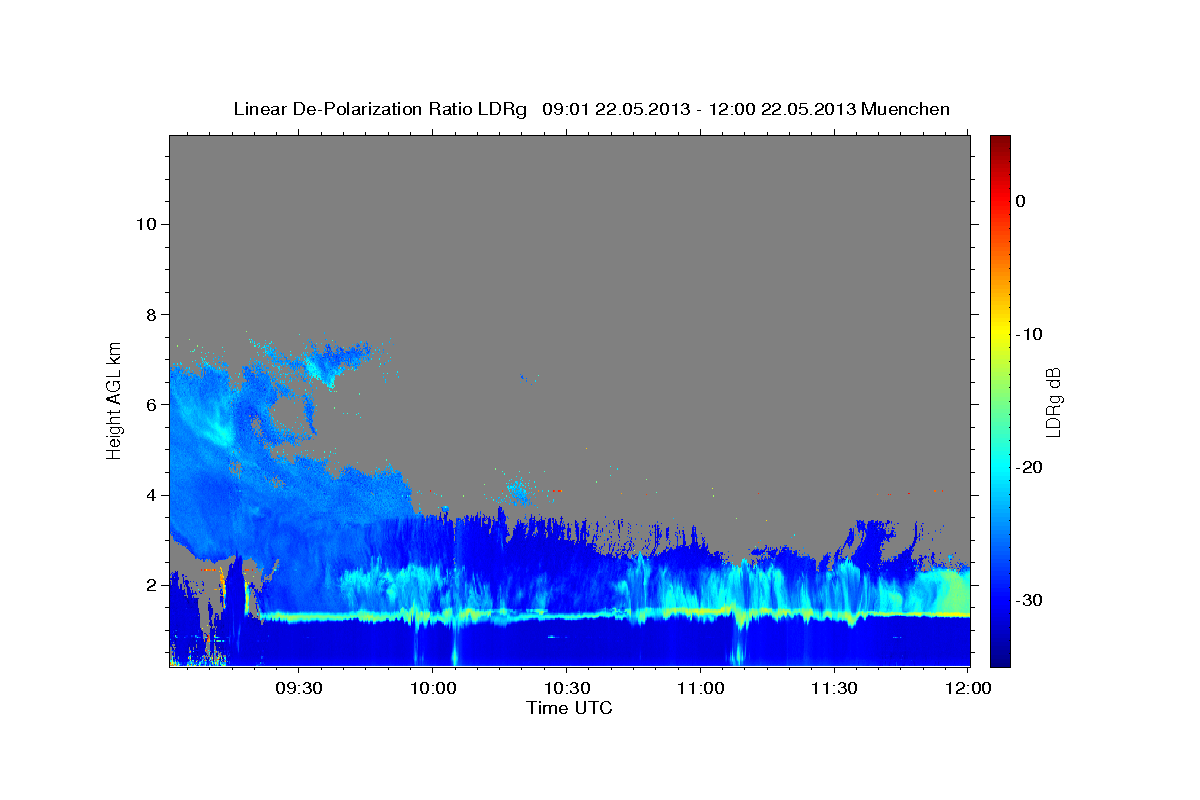Click the 11:00 time tick label
This screenshot has height=800, width=1200.
(x=700, y=689)
